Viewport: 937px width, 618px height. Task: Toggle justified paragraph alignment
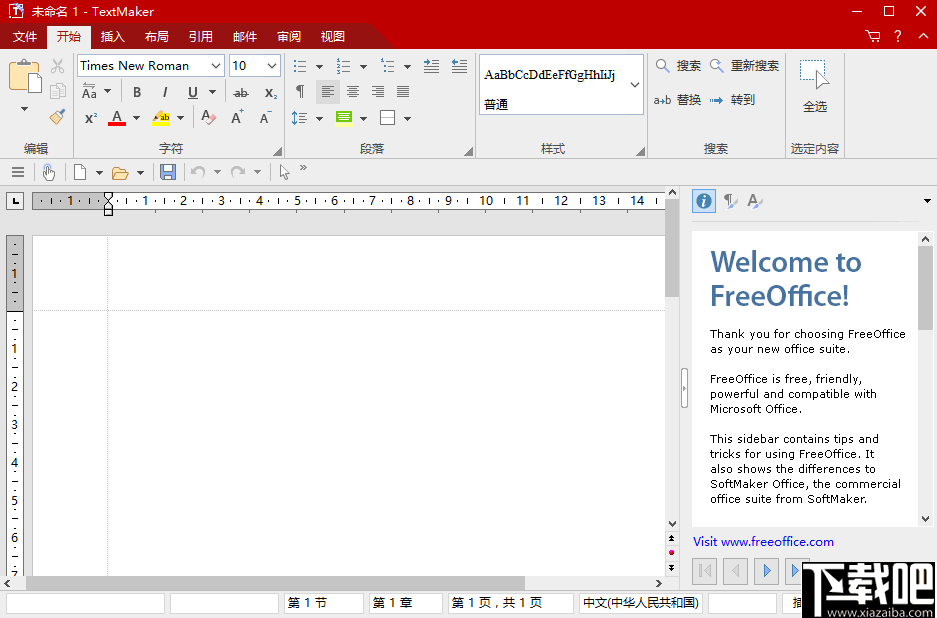[x=403, y=91]
